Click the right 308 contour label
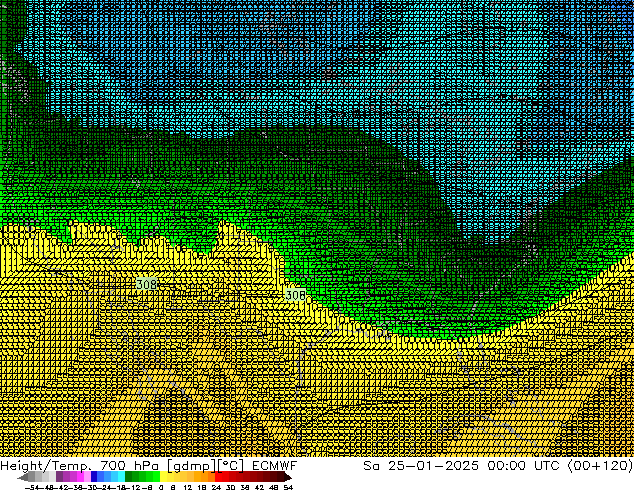634x490 pixels. (x=296, y=295)
